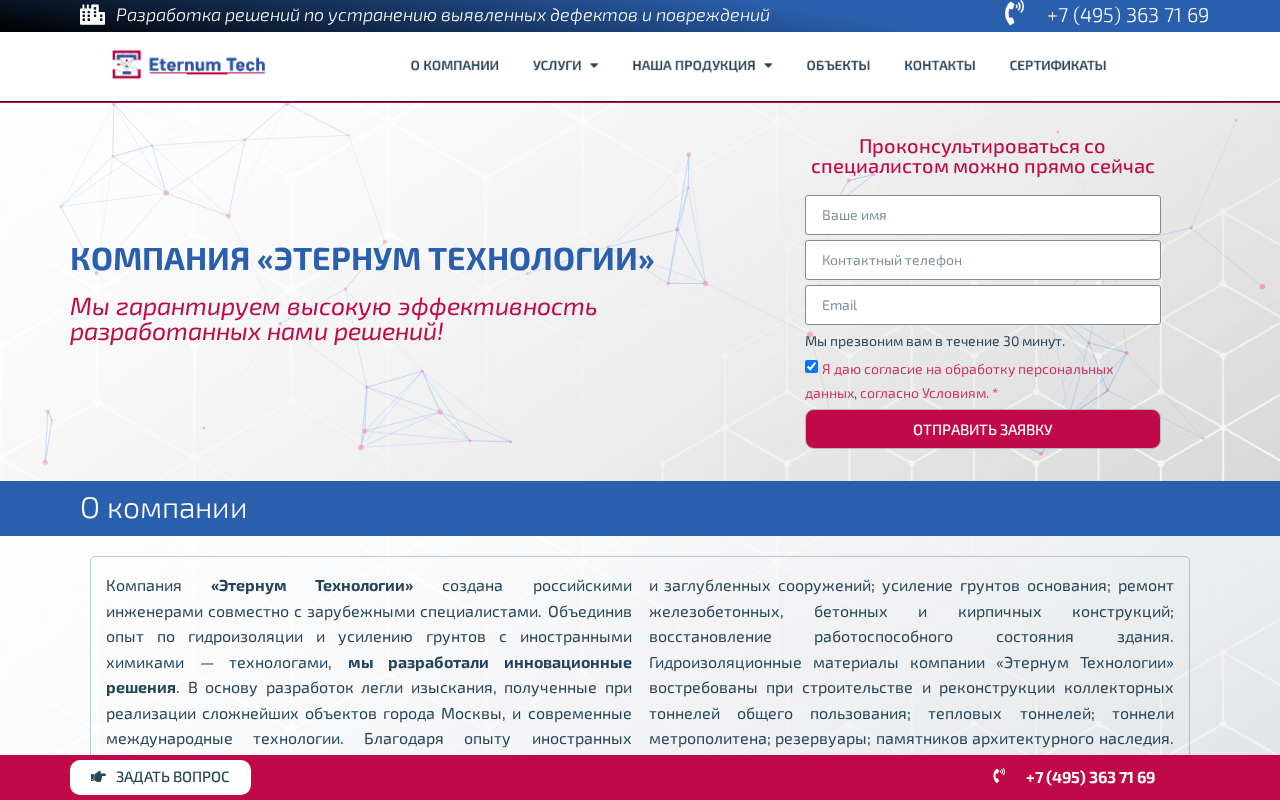Click the phone icon in bottom bar
This screenshot has height=800, width=1280.
click(998, 776)
